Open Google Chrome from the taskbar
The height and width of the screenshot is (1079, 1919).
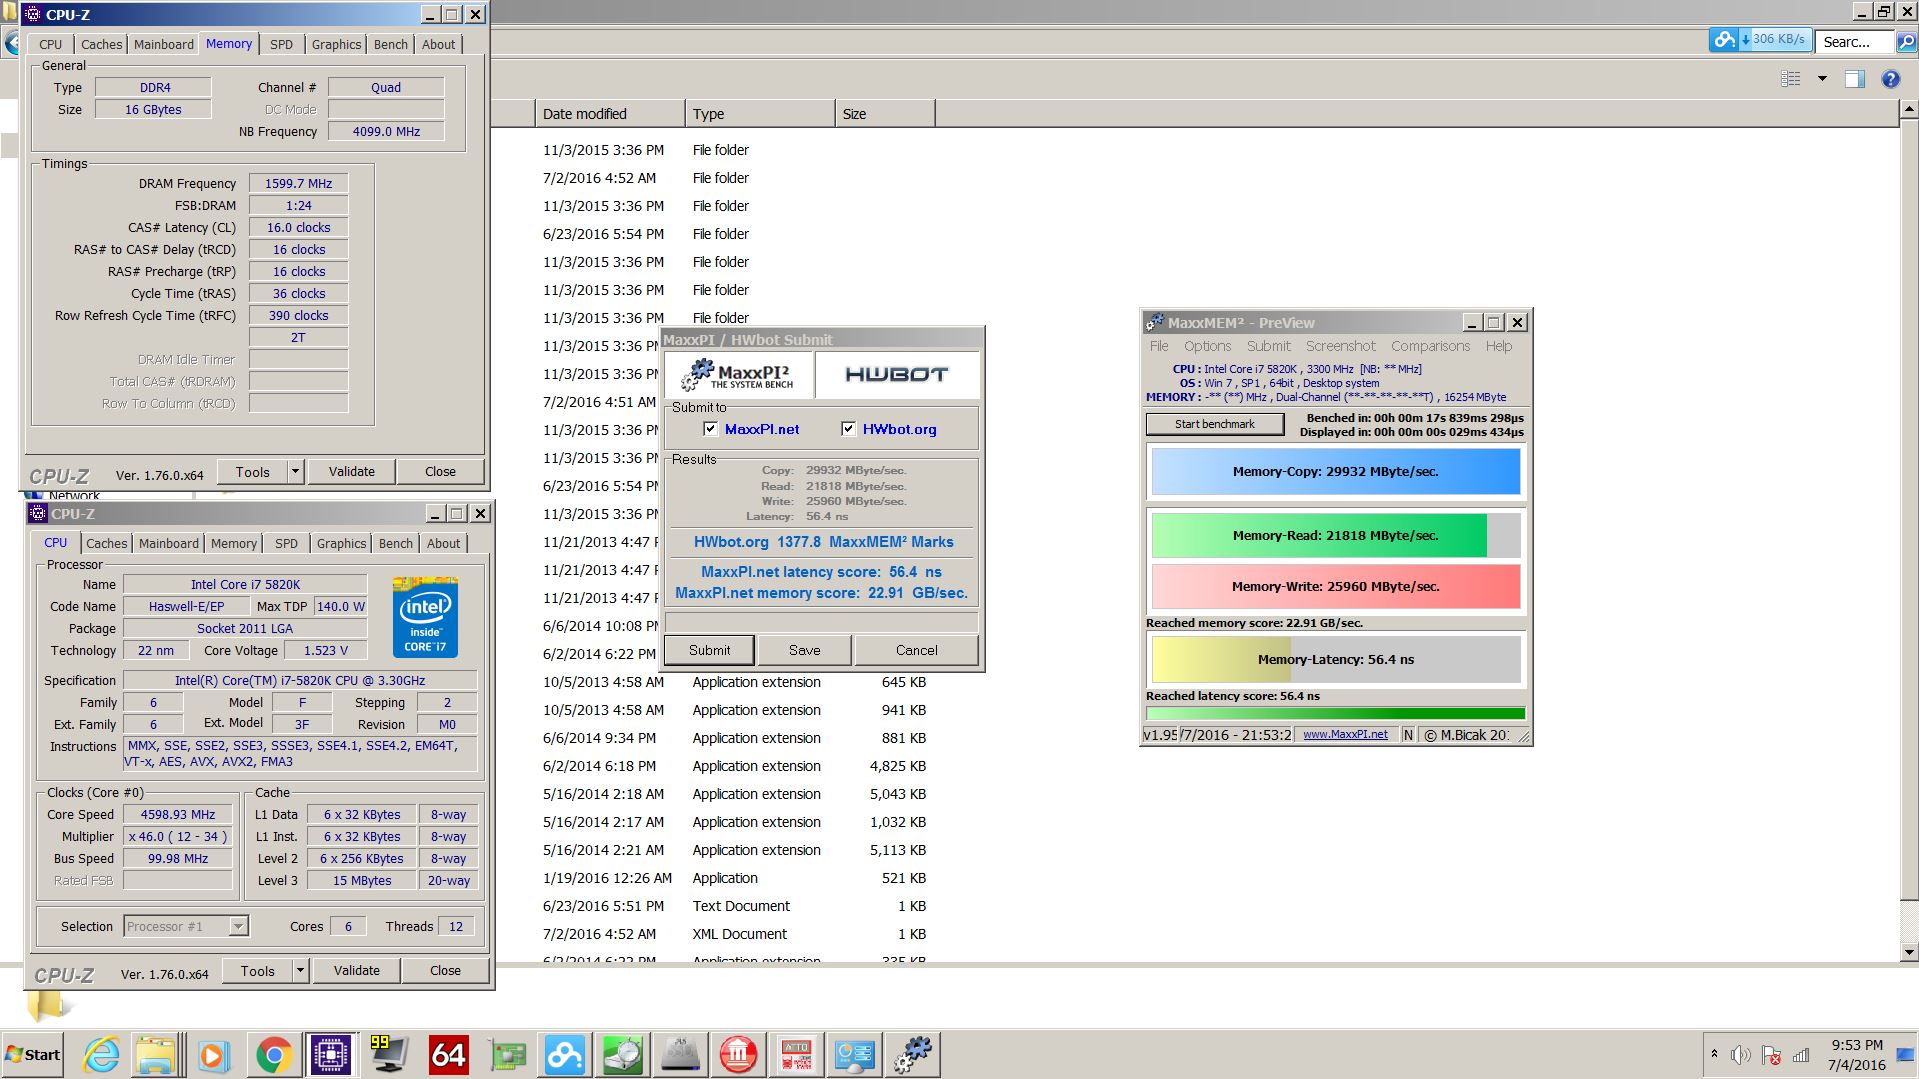pos(273,1055)
